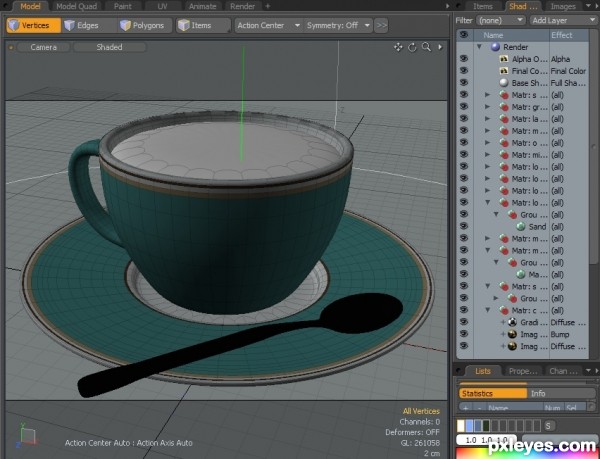The height and width of the screenshot is (459, 600).
Task: Pick the light blue color swatch
Action: coord(469,425)
